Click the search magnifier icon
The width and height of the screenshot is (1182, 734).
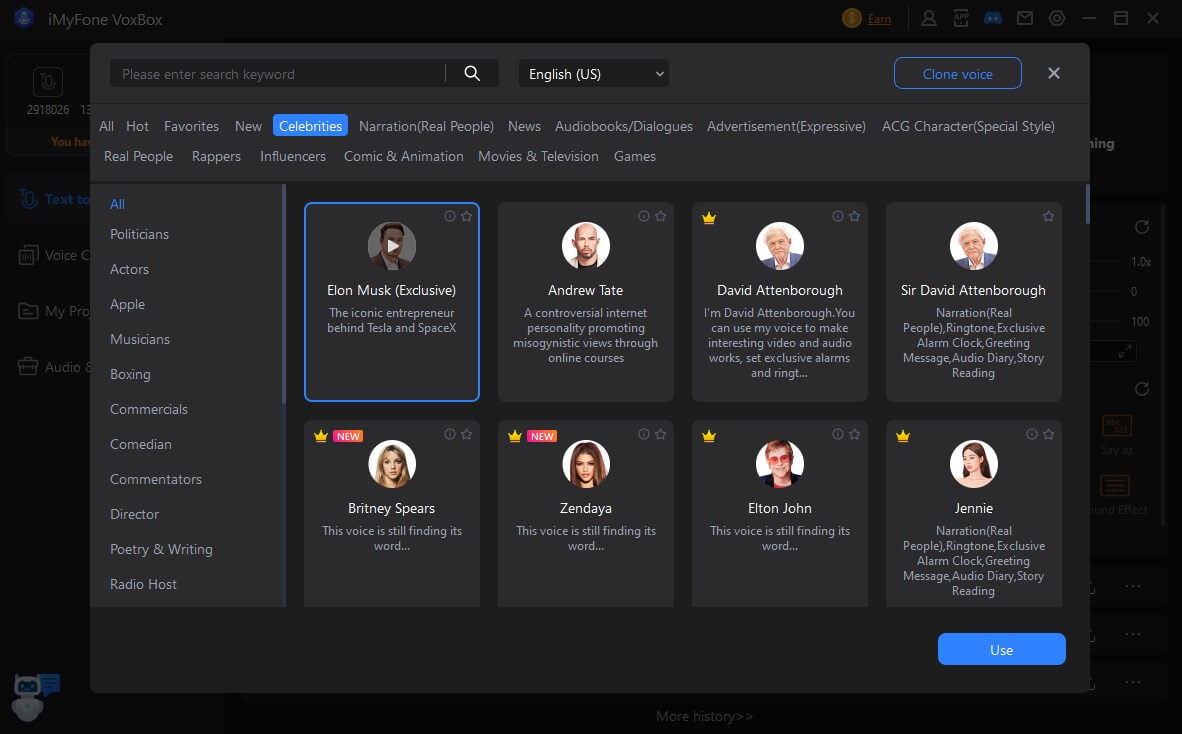coord(472,73)
